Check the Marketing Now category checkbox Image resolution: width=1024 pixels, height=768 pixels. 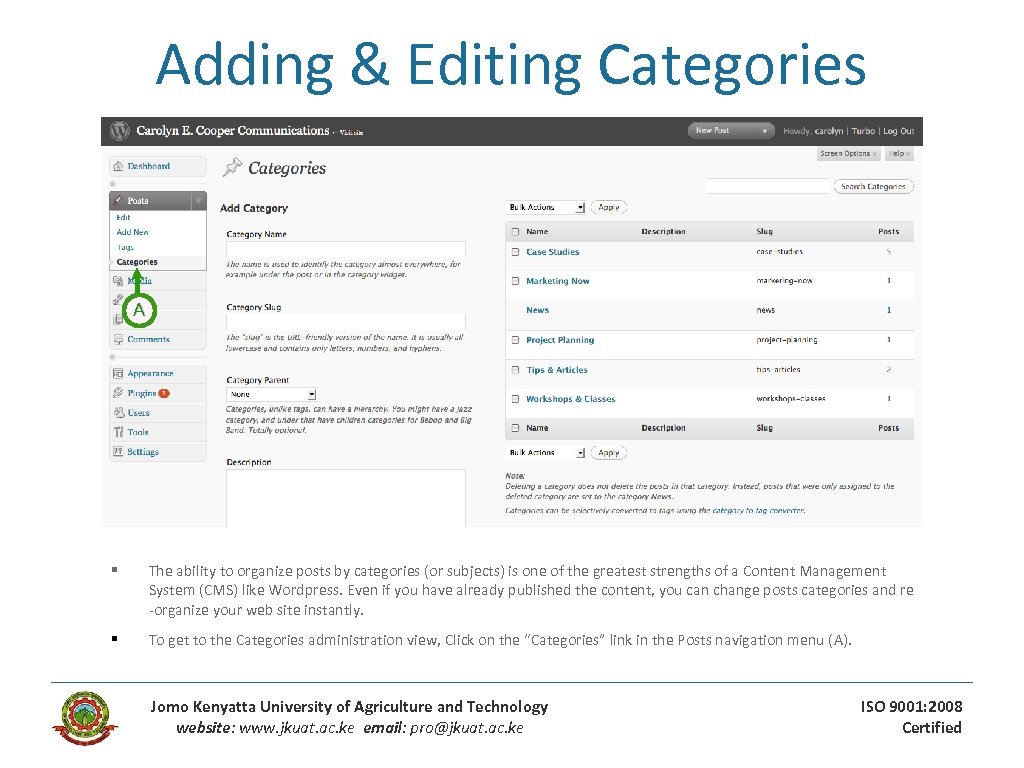[x=515, y=280]
